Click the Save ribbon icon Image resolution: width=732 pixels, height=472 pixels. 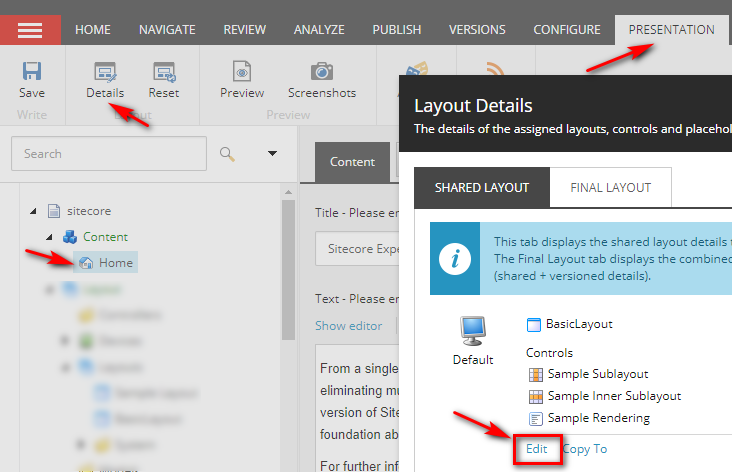coord(32,71)
